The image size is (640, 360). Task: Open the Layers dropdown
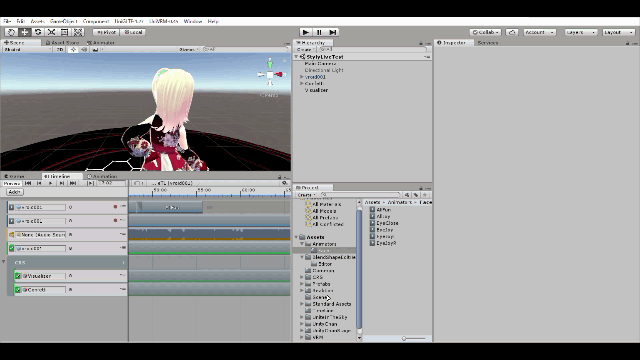[580, 32]
